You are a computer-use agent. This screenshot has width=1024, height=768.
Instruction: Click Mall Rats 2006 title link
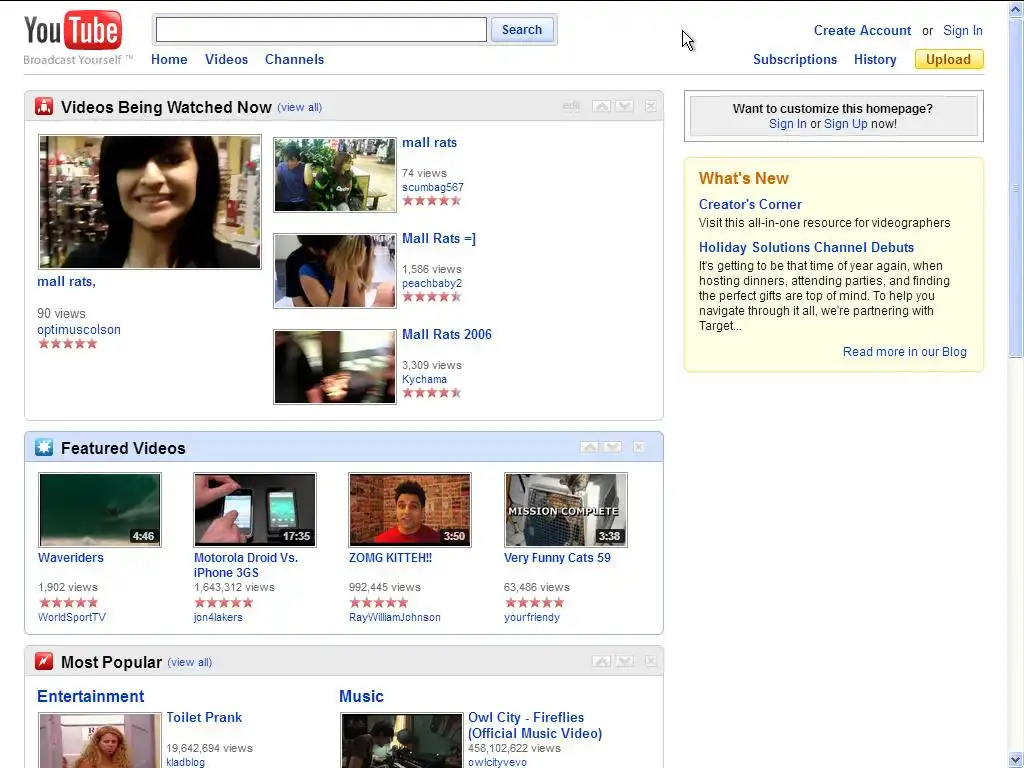pos(447,334)
